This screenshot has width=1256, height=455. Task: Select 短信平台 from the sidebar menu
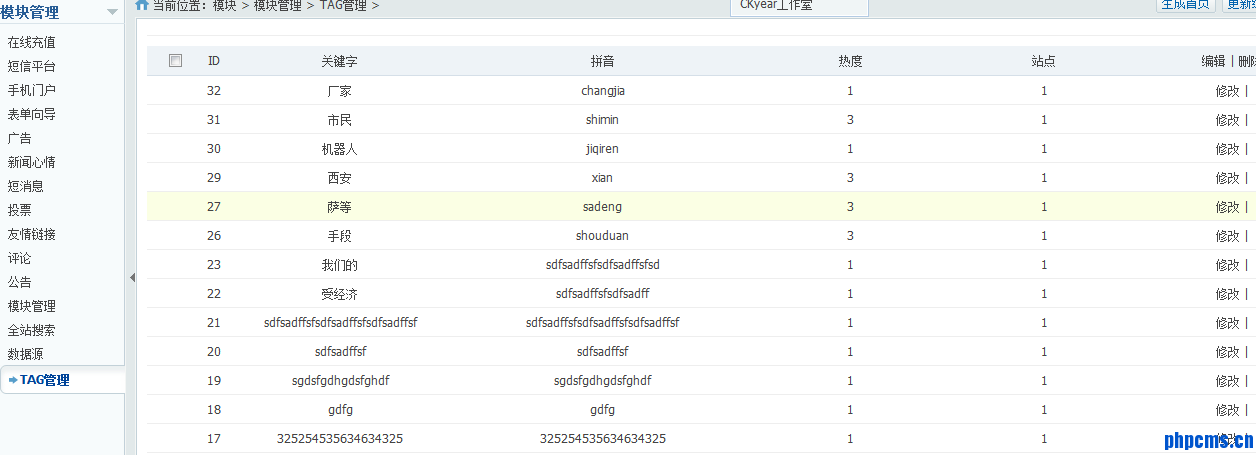tap(32, 66)
